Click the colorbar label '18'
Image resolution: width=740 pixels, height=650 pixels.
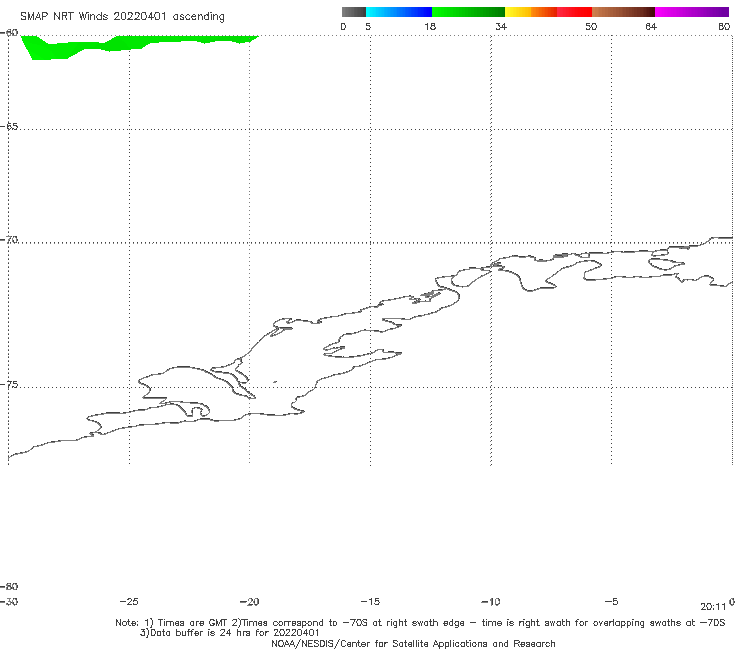click(x=430, y=26)
